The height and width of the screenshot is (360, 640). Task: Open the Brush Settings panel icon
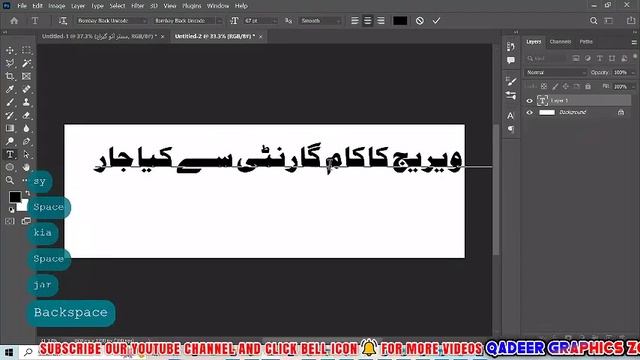pos(511,81)
